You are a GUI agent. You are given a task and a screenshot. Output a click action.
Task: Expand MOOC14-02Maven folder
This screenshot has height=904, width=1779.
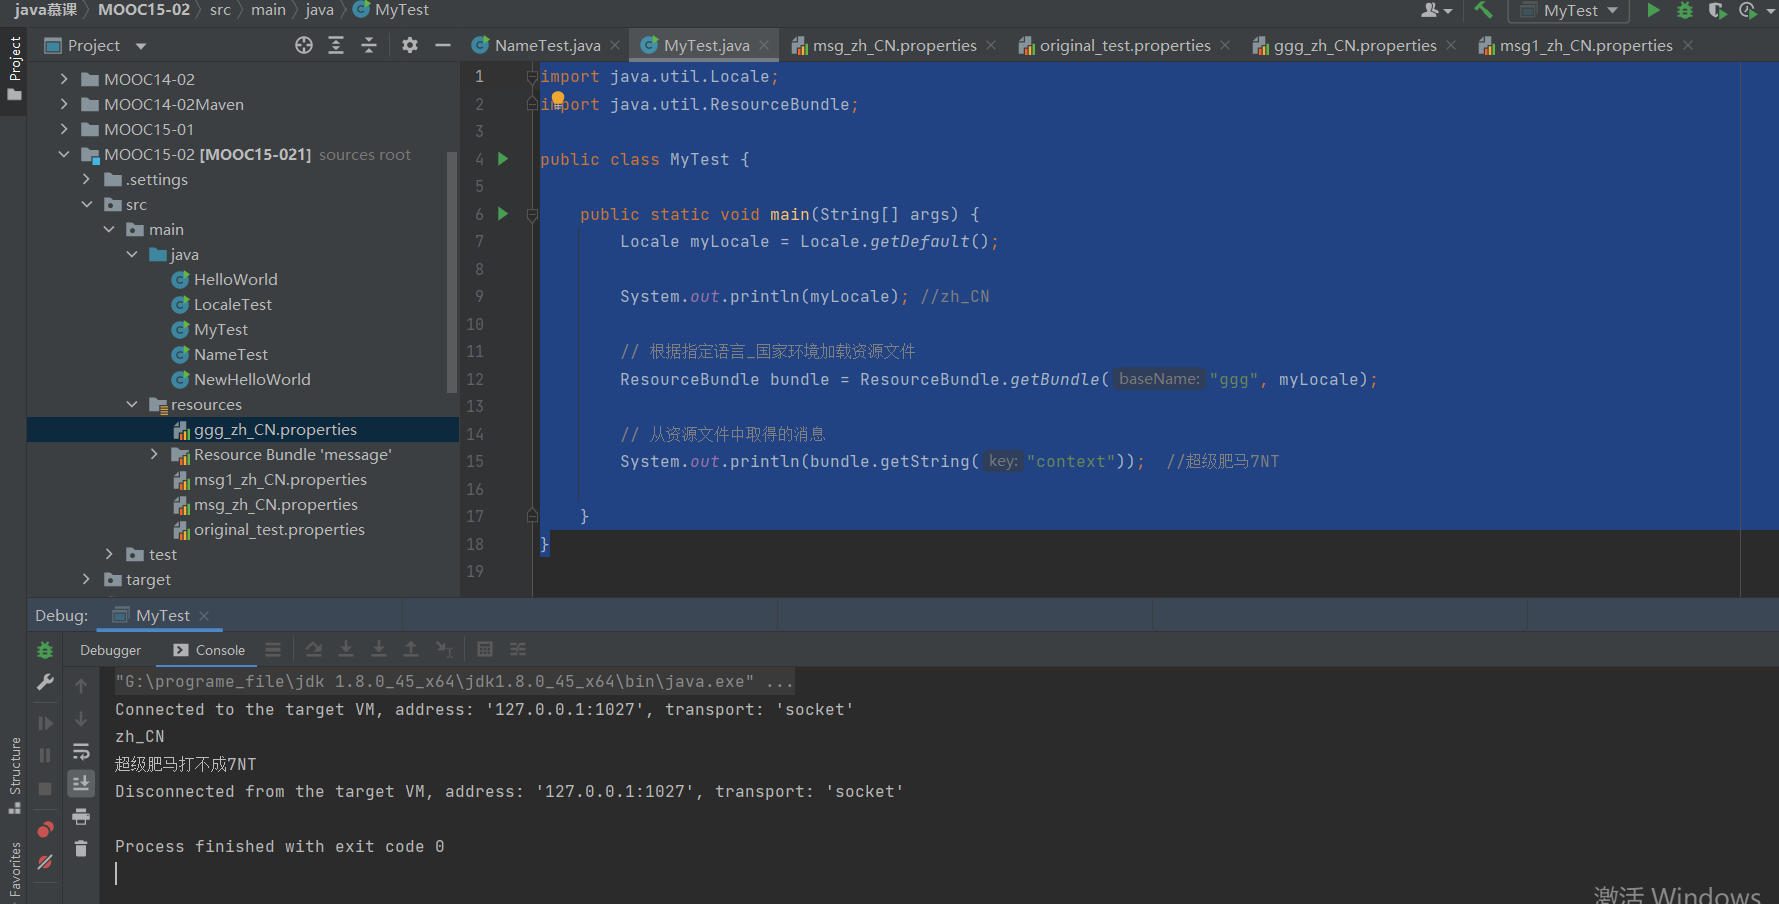pos(64,104)
